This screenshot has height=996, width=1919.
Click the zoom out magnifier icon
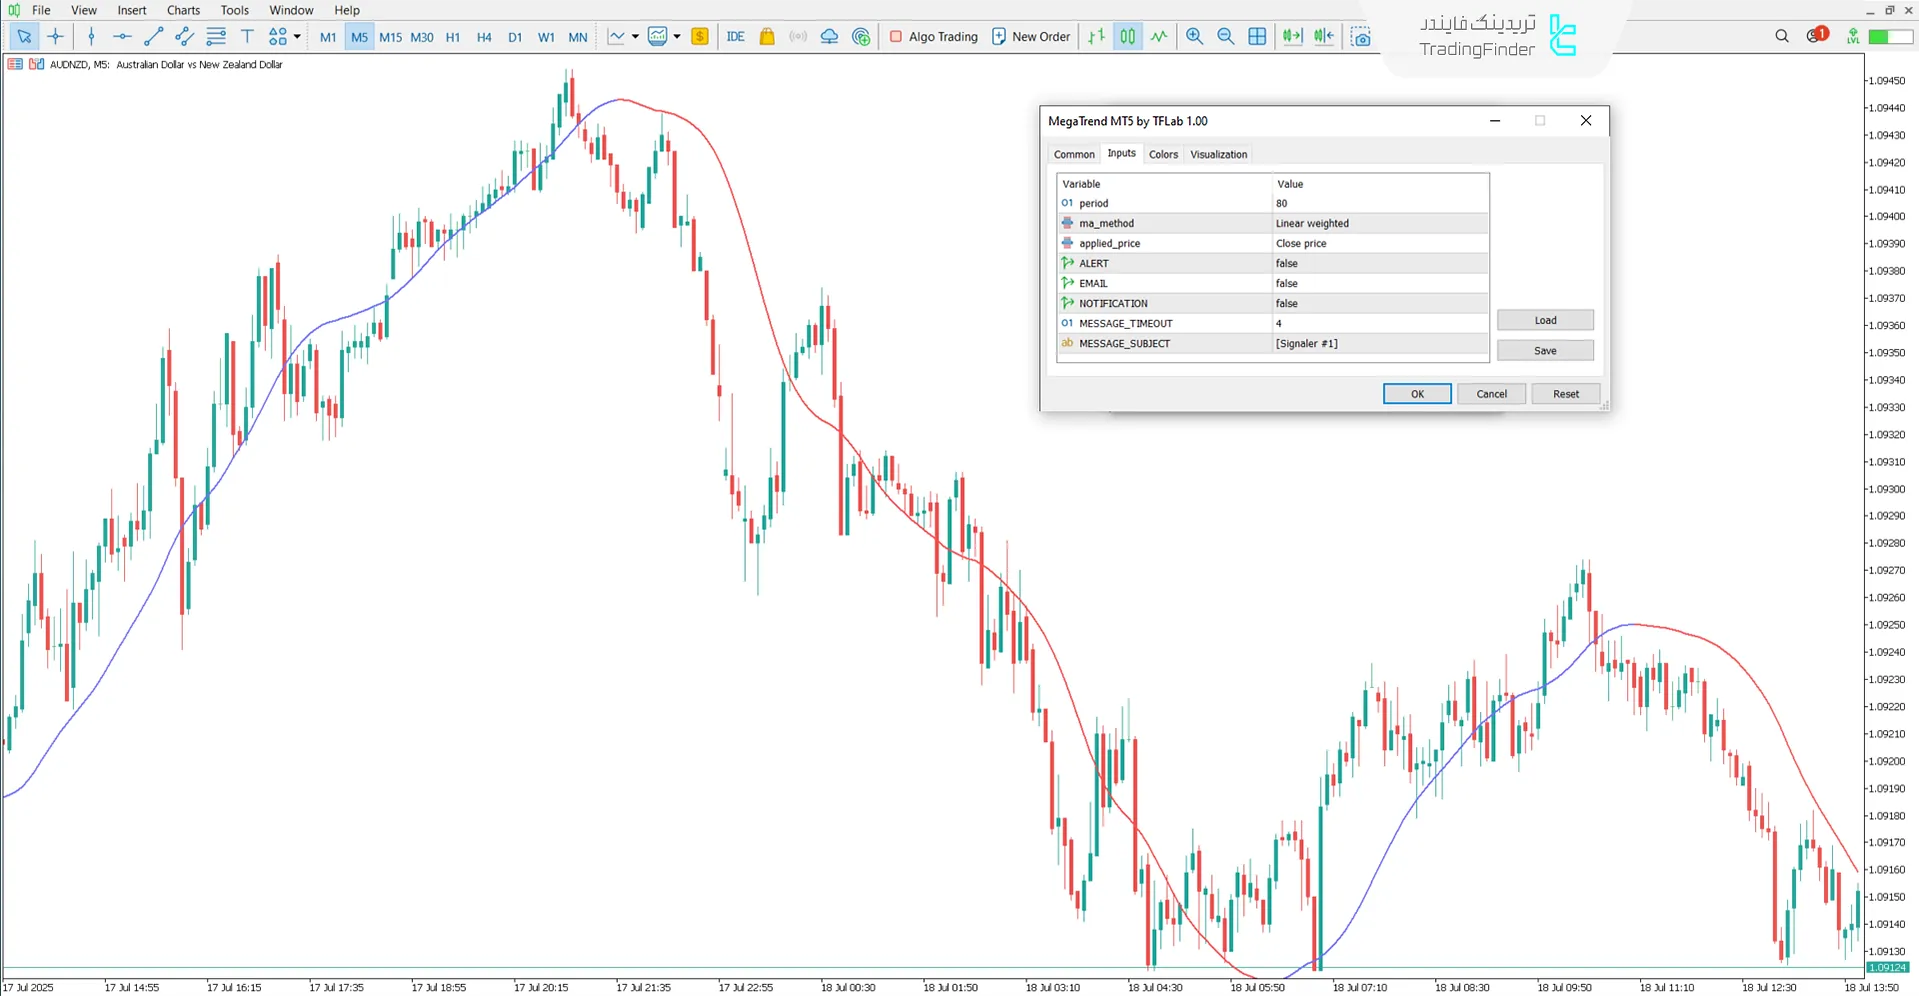[x=1225, y=37]
